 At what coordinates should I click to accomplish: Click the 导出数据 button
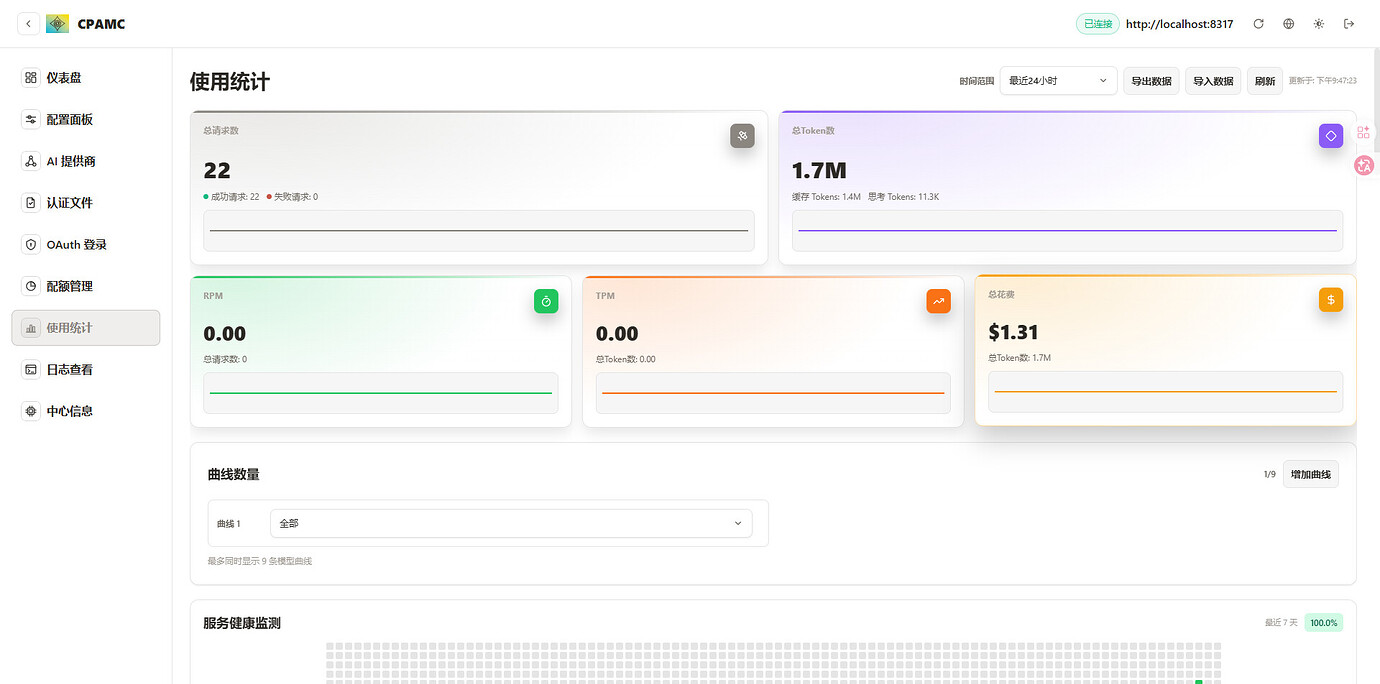pos(1152,81)
